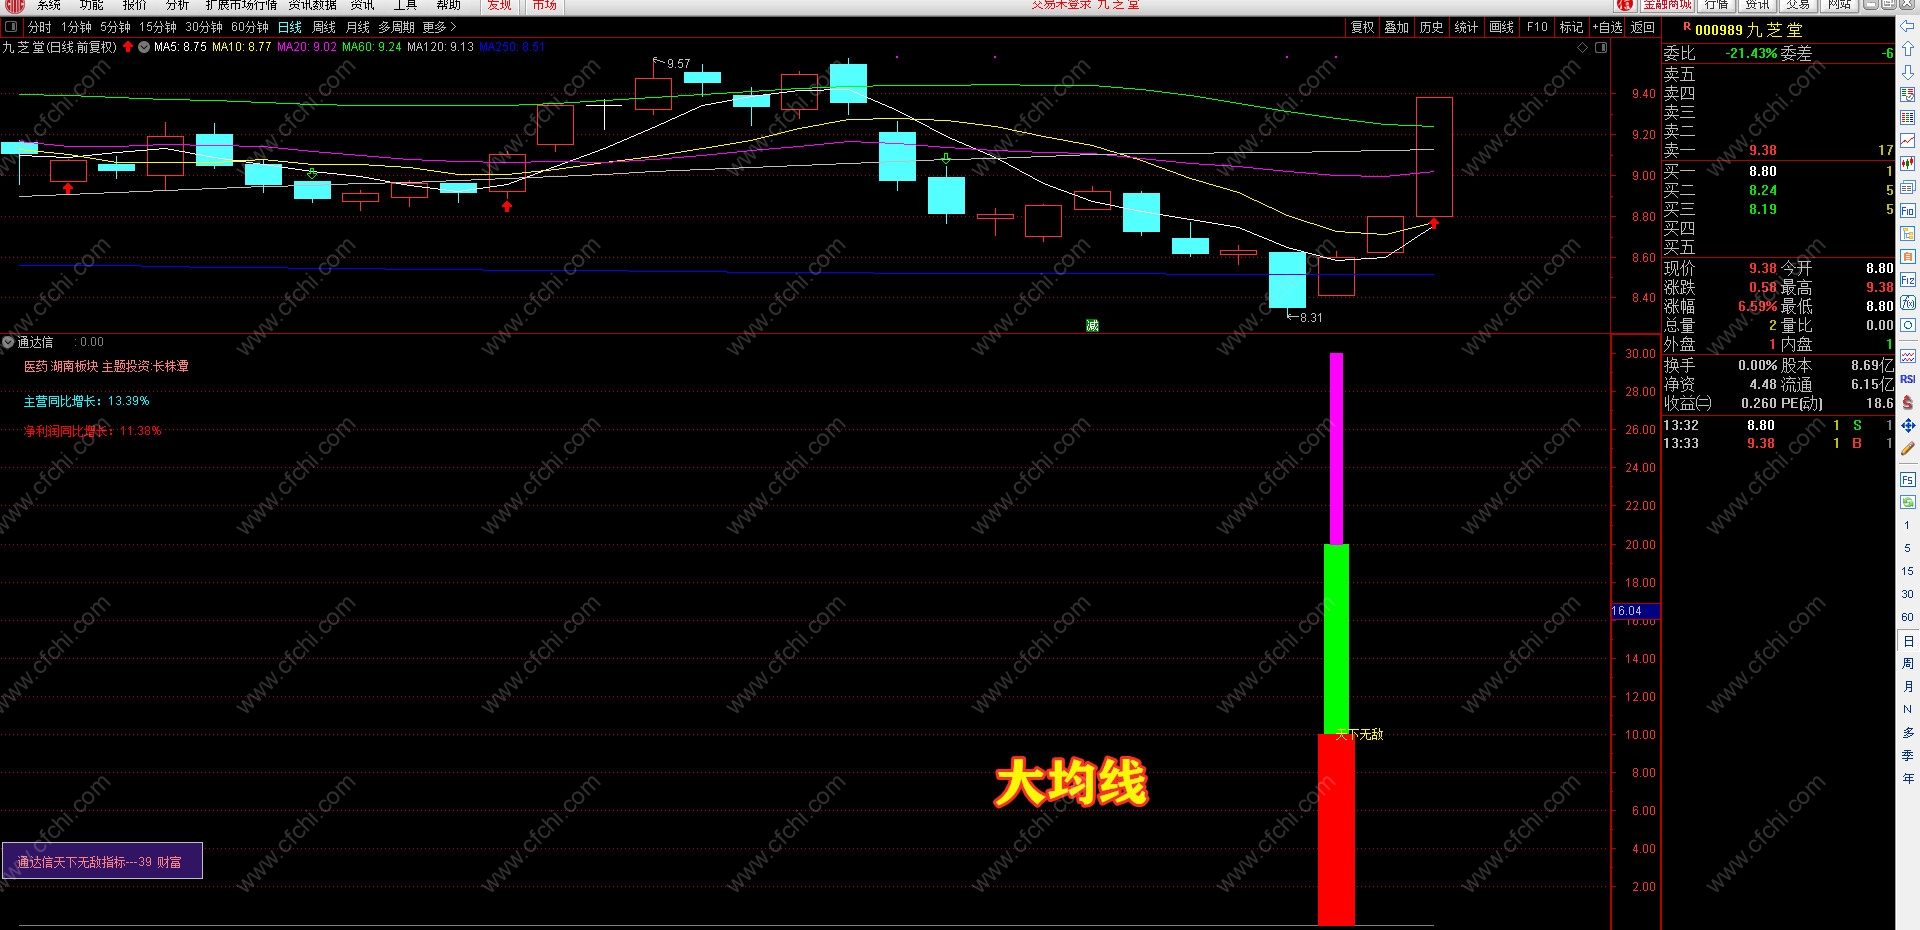The height and width of the screenshot is (930, 1920).
Task: Open the 画线 drawing option
Action: pyautogui.click(x=1501, y=27)
